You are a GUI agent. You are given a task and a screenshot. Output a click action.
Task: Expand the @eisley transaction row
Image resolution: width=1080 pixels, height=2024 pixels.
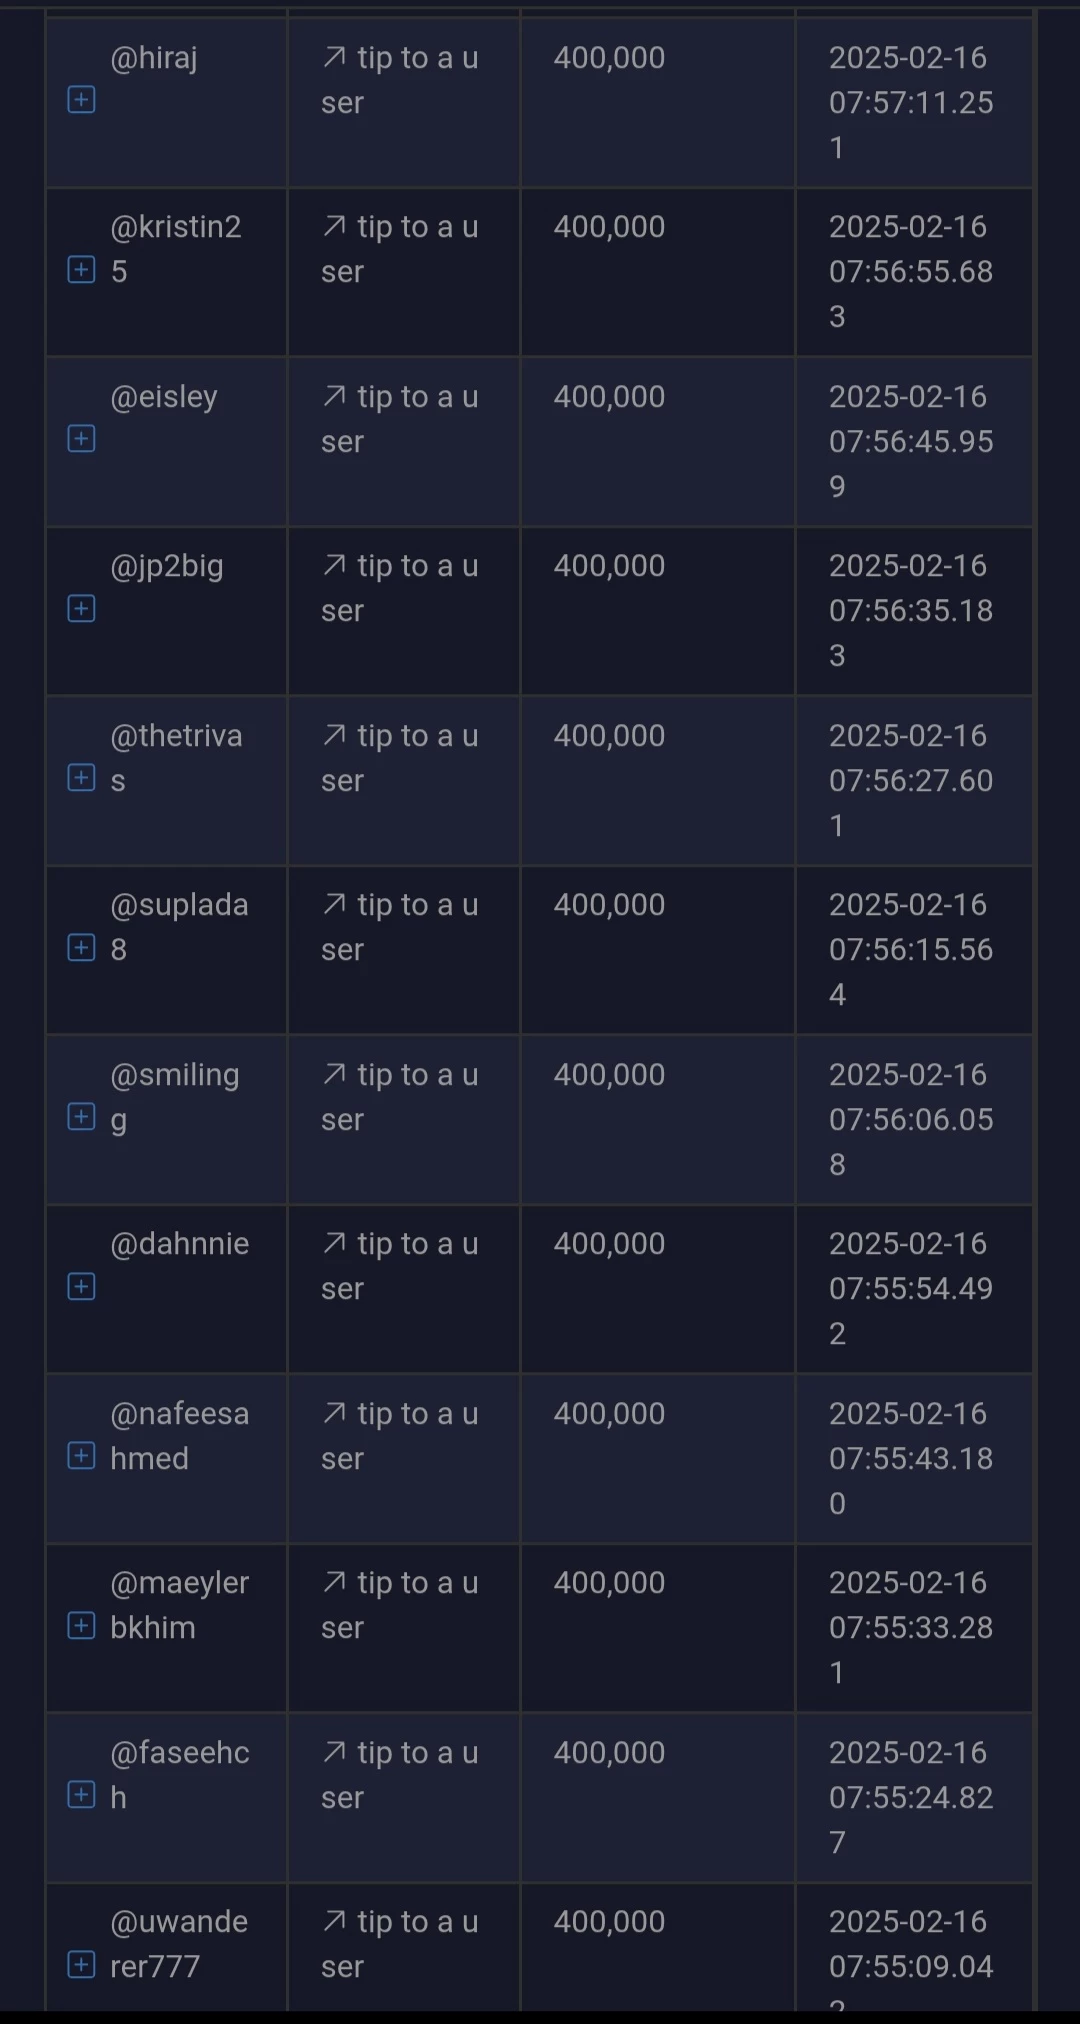(x=81, y=439)
